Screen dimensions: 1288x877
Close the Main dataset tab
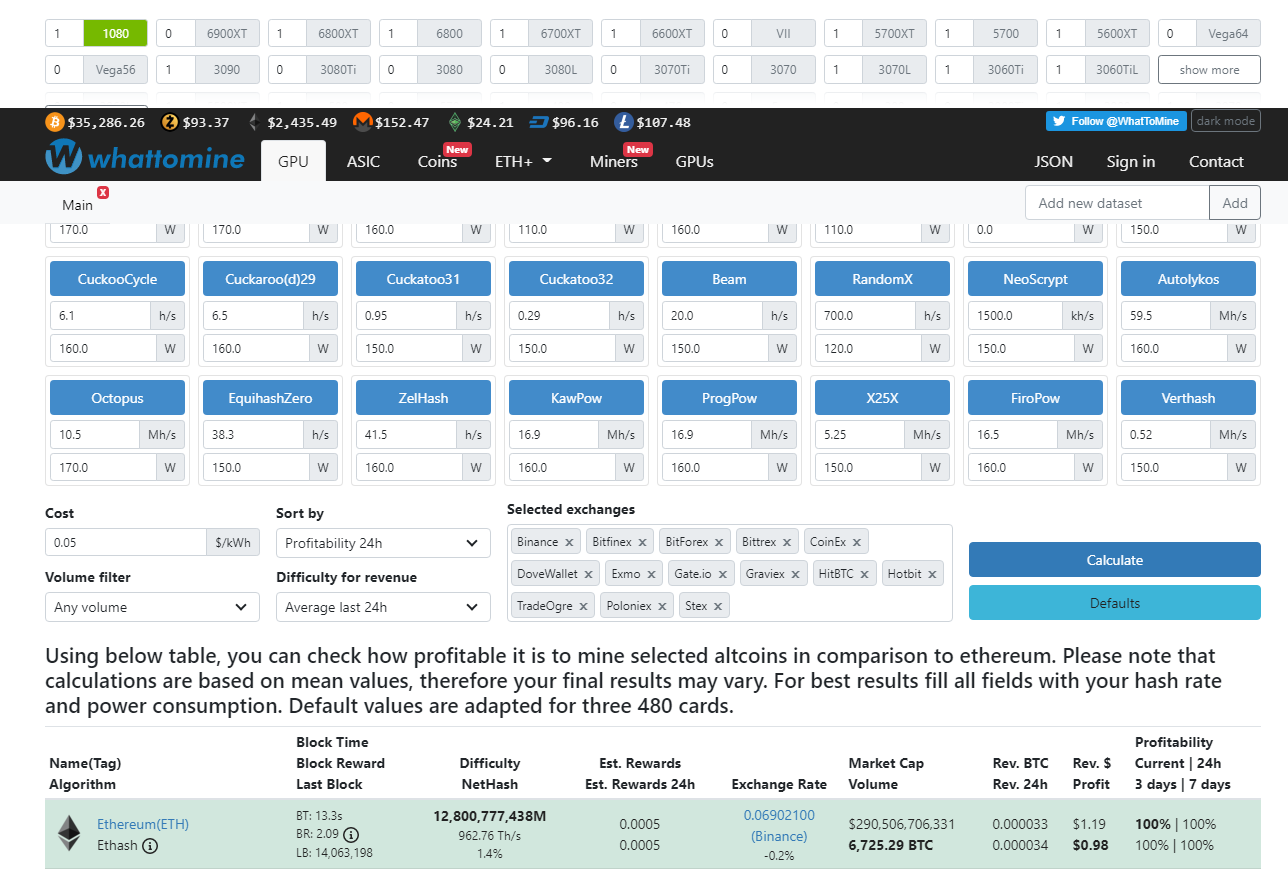(103, 192)
